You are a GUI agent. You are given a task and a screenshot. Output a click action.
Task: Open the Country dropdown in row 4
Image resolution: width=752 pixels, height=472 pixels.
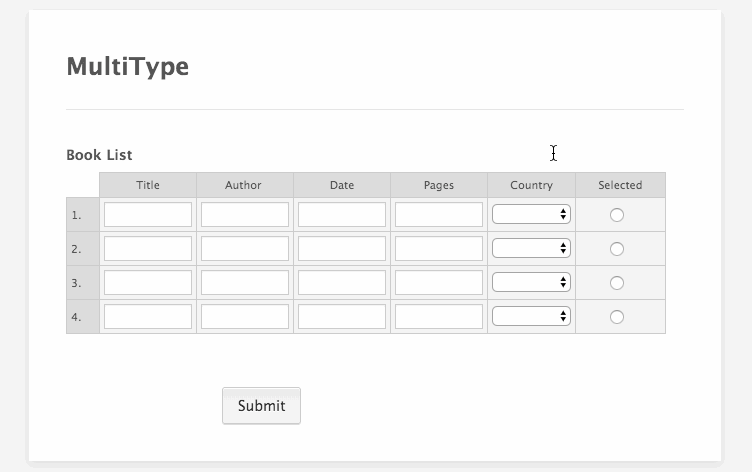[x=531, y=316]
